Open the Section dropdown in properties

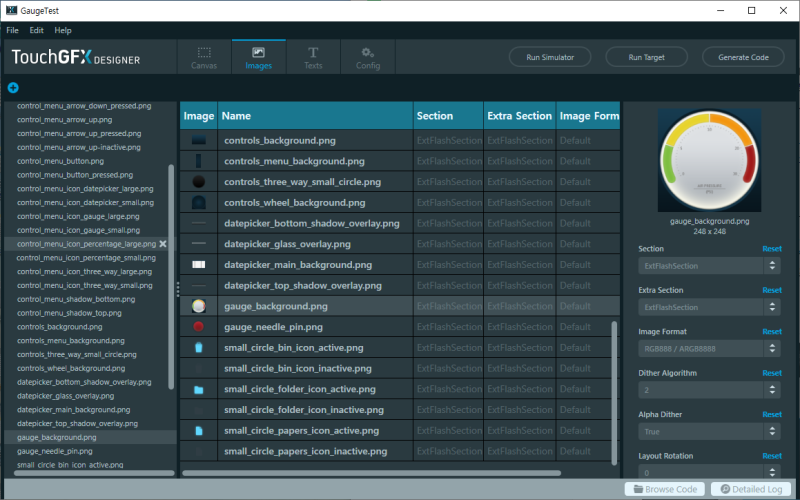[709, 266]
